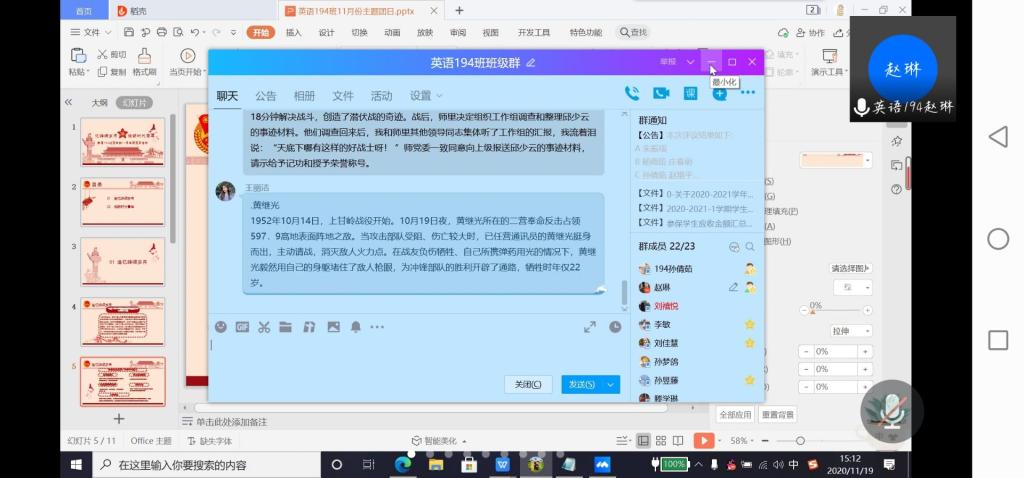Click the 全部应用 apply-to-all button
Screen dimensions: 1024x478
pos(735,414)
